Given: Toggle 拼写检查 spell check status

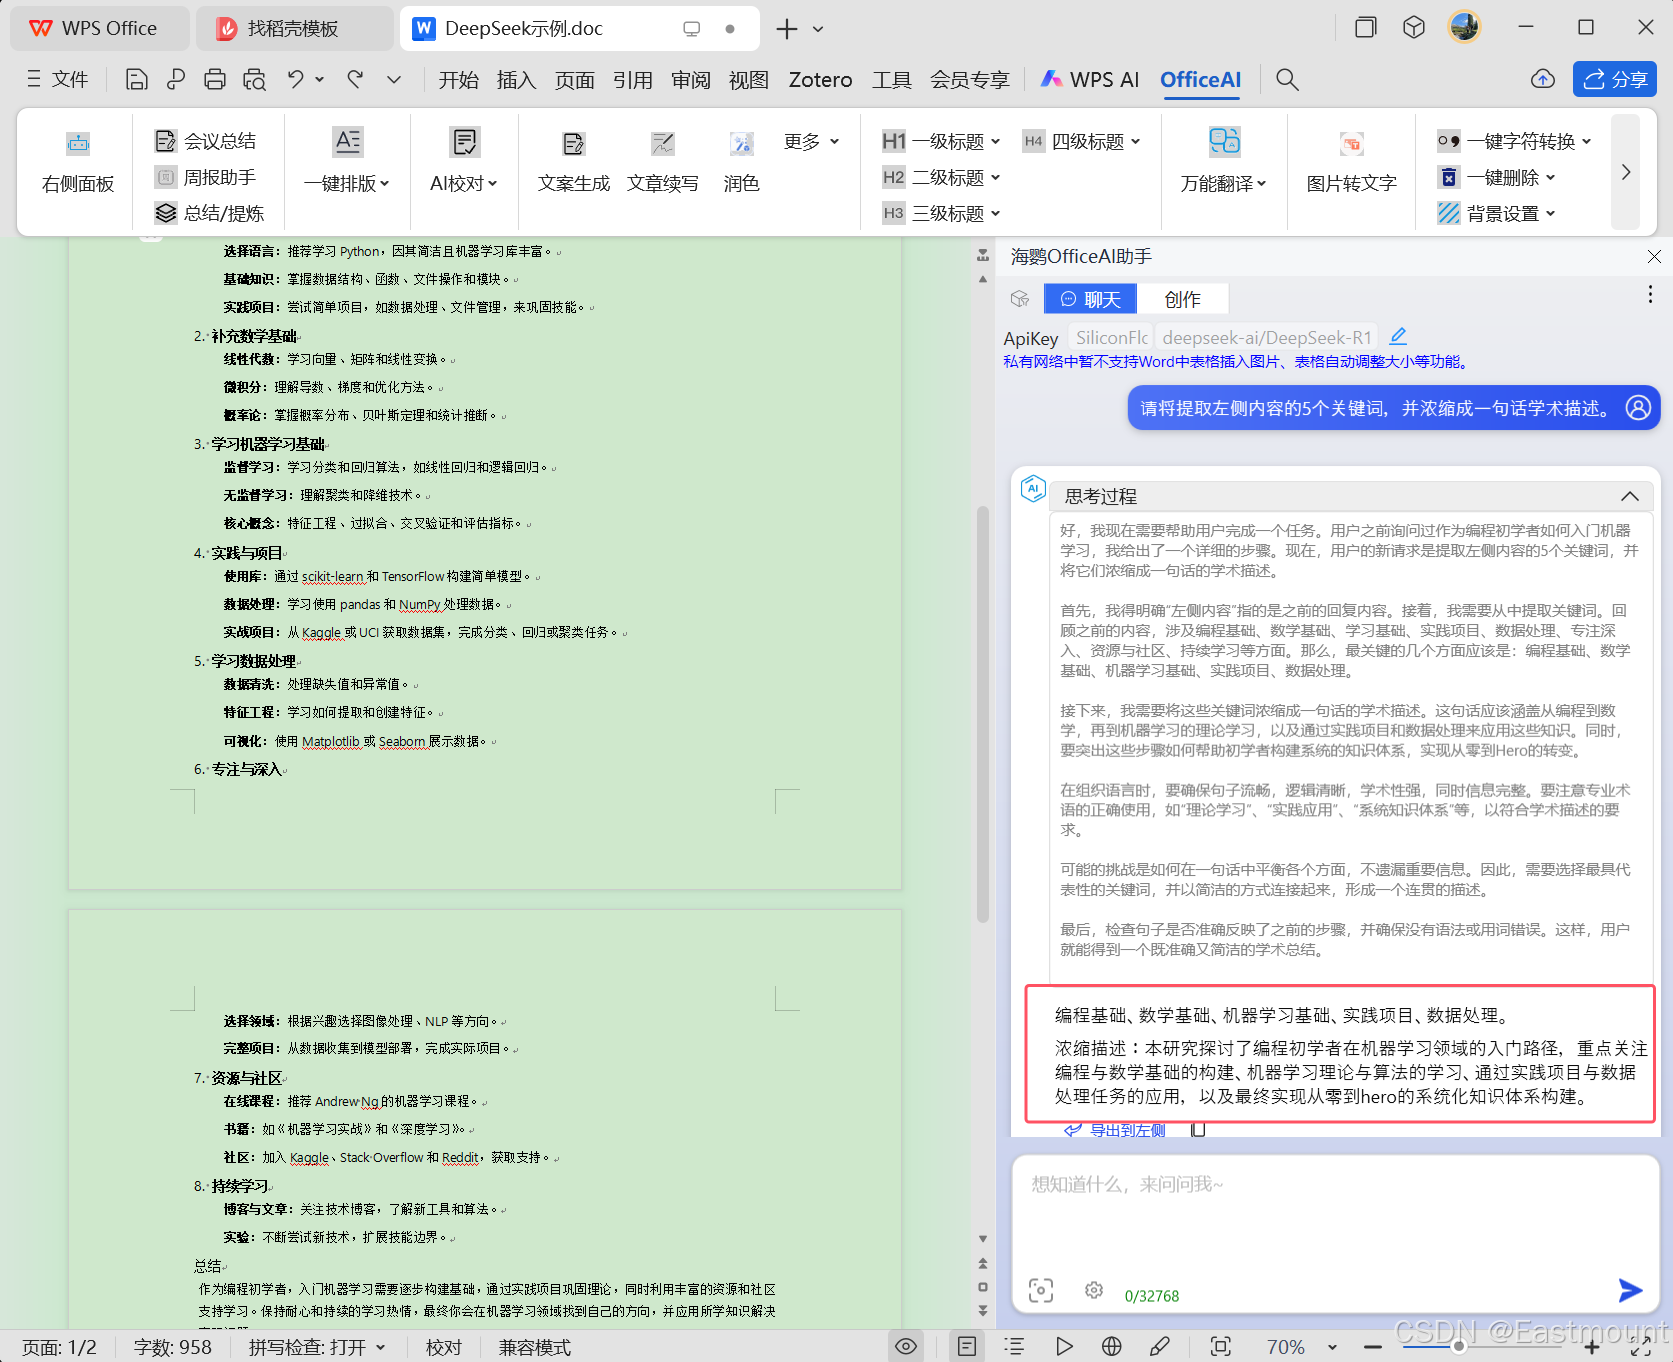Looking at the screenshot, I should [317, 1347].
